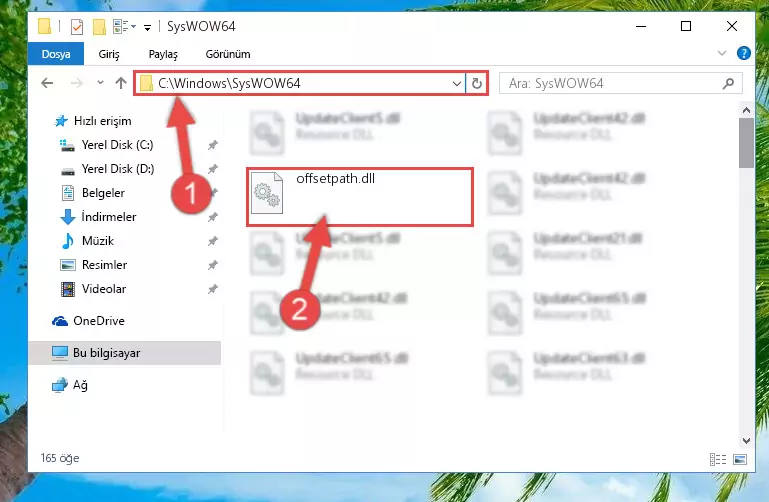769x502 pixels.
Task: Click the magnifier search icon
Action: point(729,83)
